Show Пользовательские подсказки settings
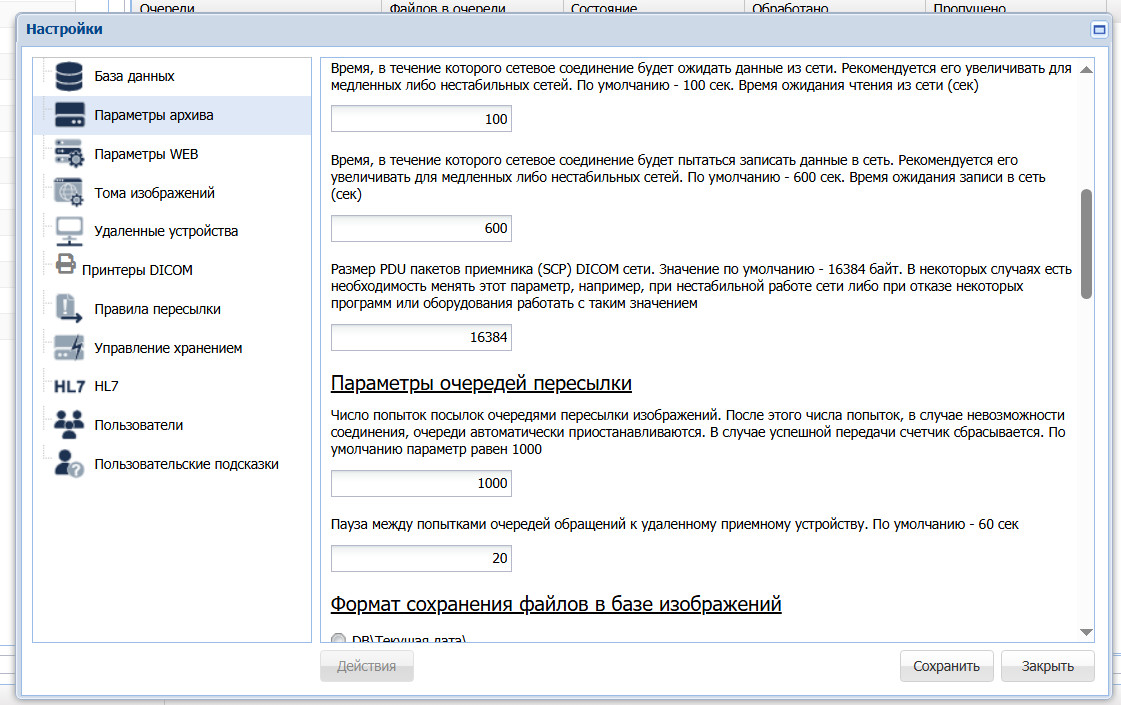1121x705 pixels. pos(187,464)
